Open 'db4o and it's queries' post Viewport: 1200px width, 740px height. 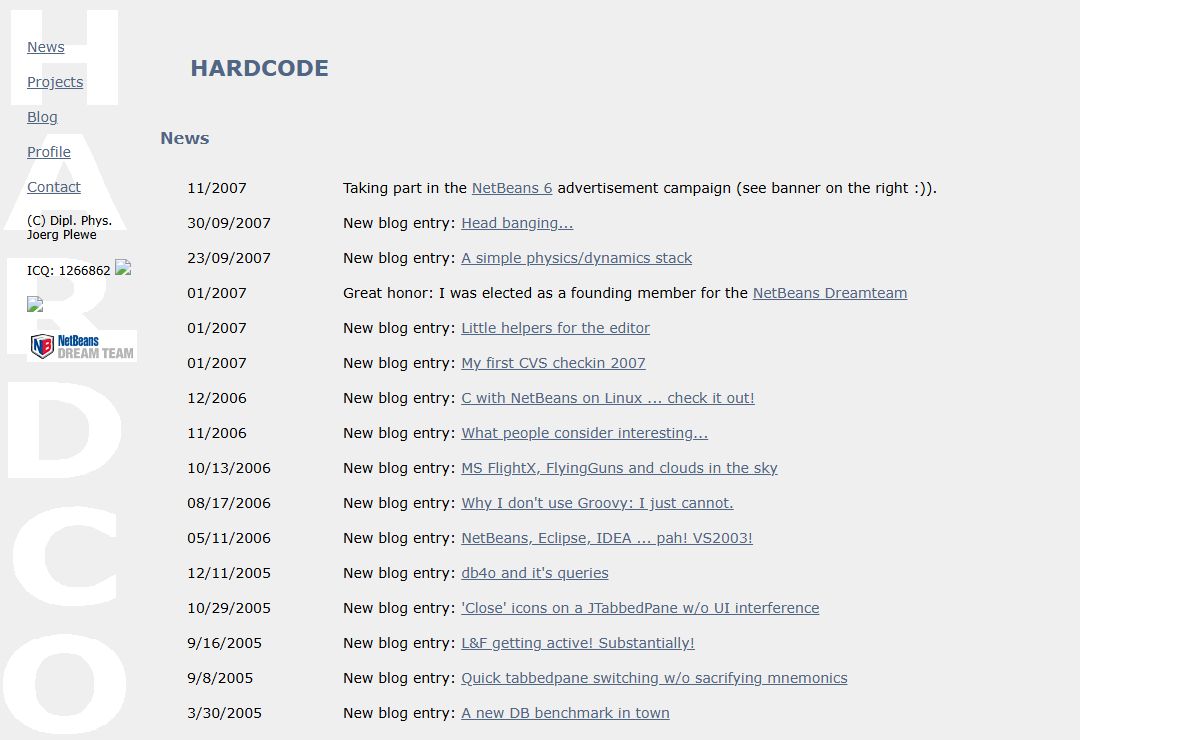[535, 573]
